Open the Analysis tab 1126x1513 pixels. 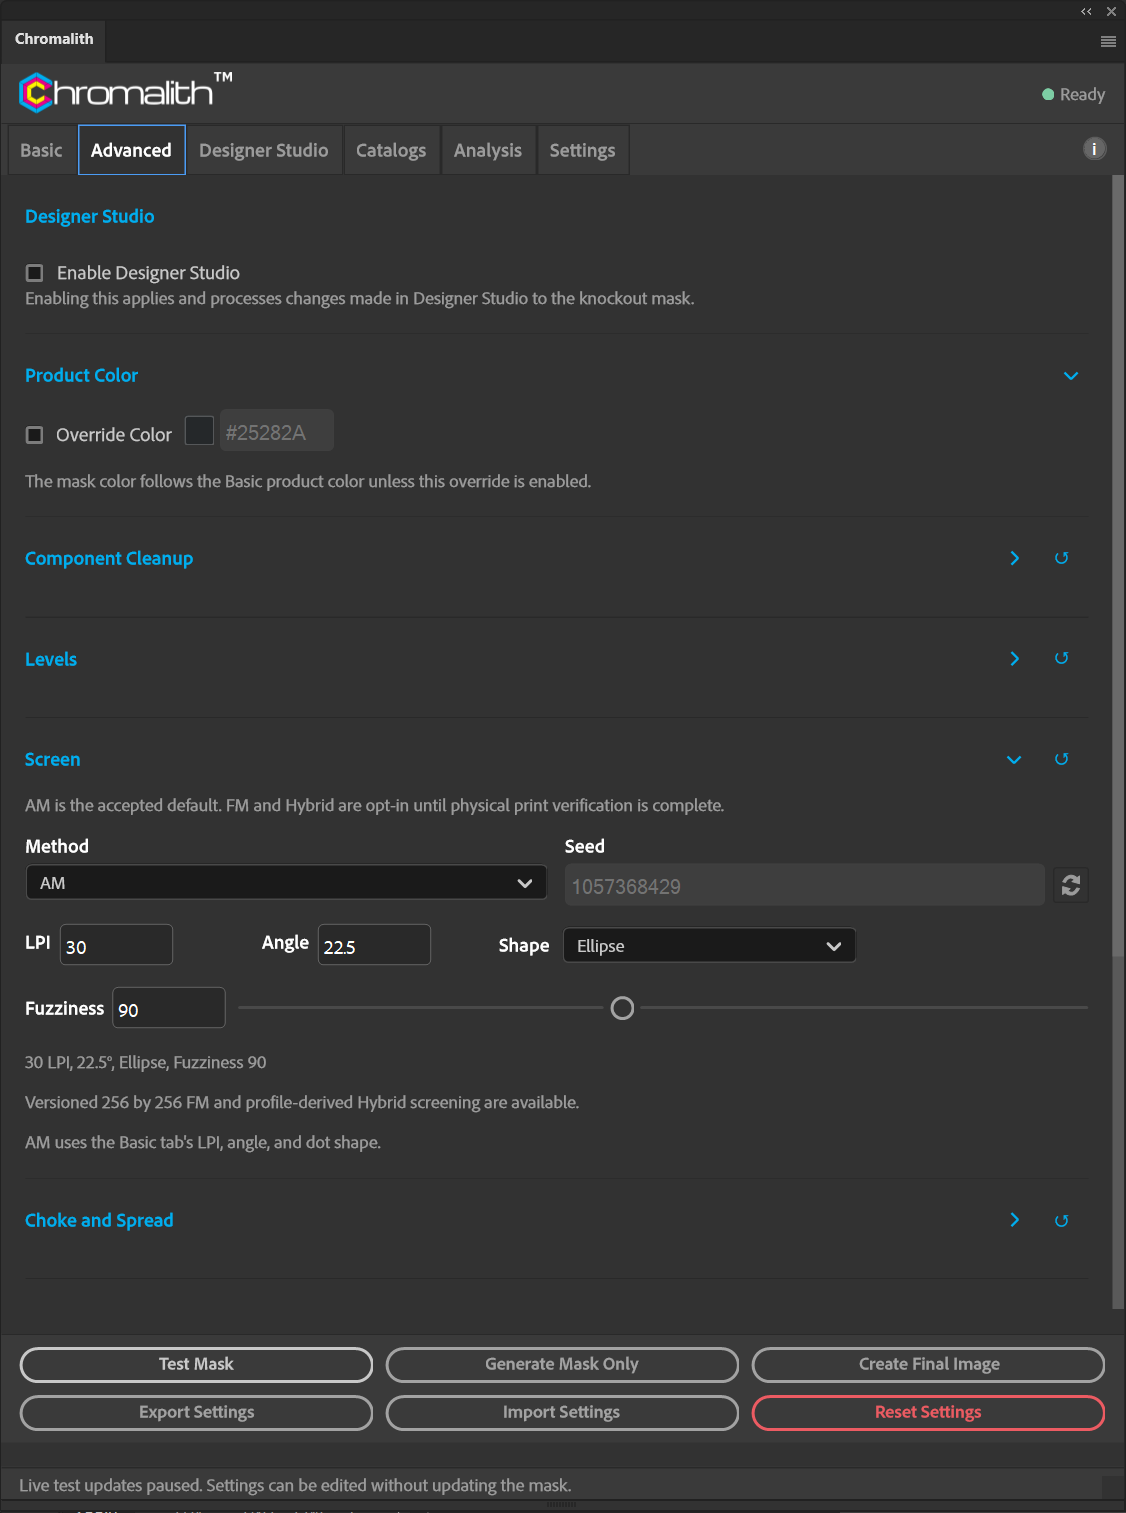[488, 150]
